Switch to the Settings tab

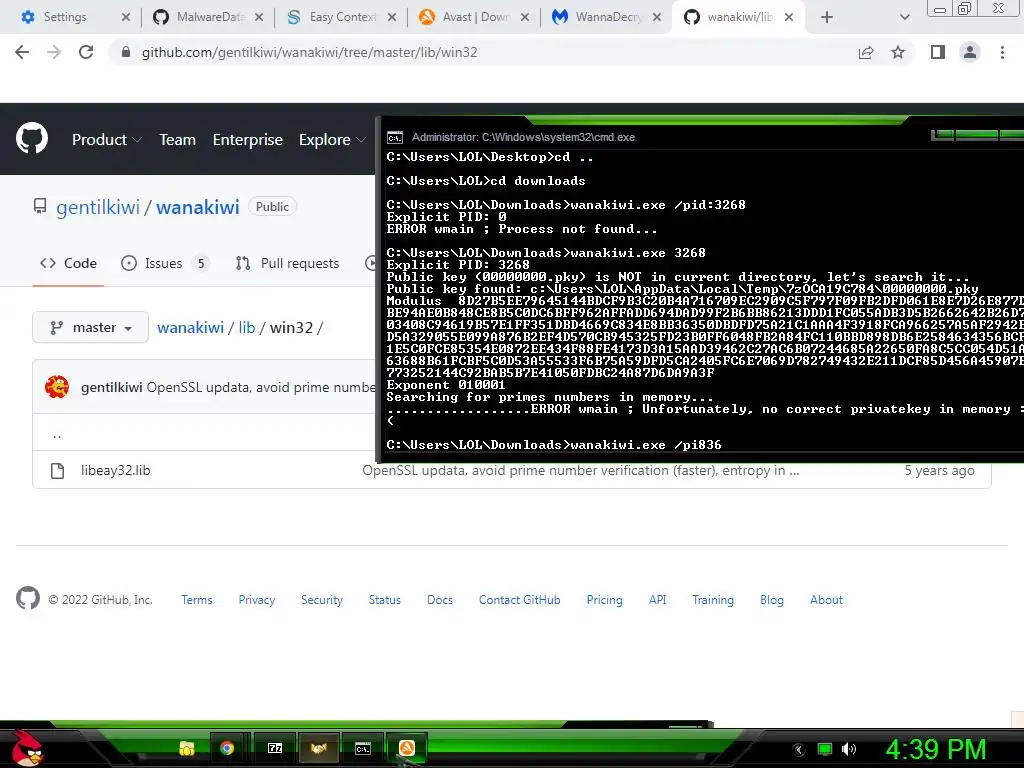pyautogui.click(x=65, y=17)
